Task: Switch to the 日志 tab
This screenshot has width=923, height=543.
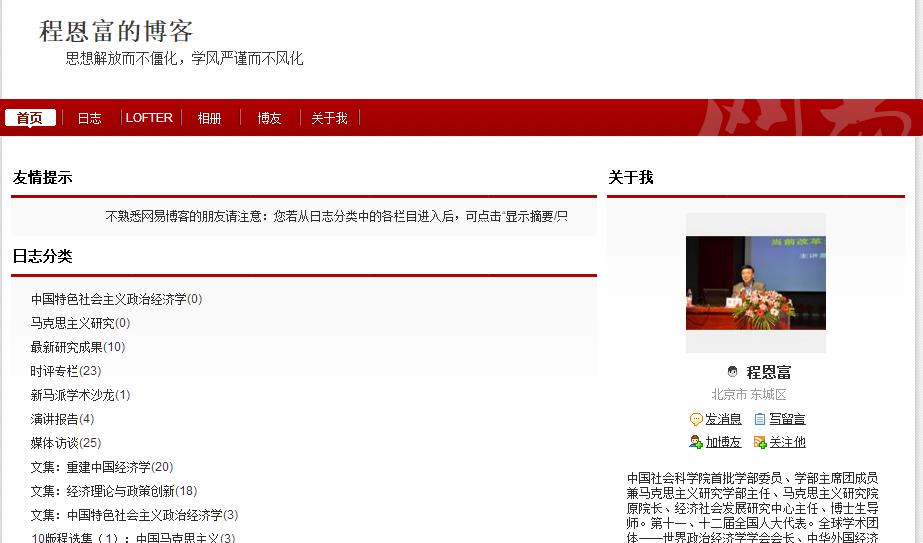Action: coord(89,118)
